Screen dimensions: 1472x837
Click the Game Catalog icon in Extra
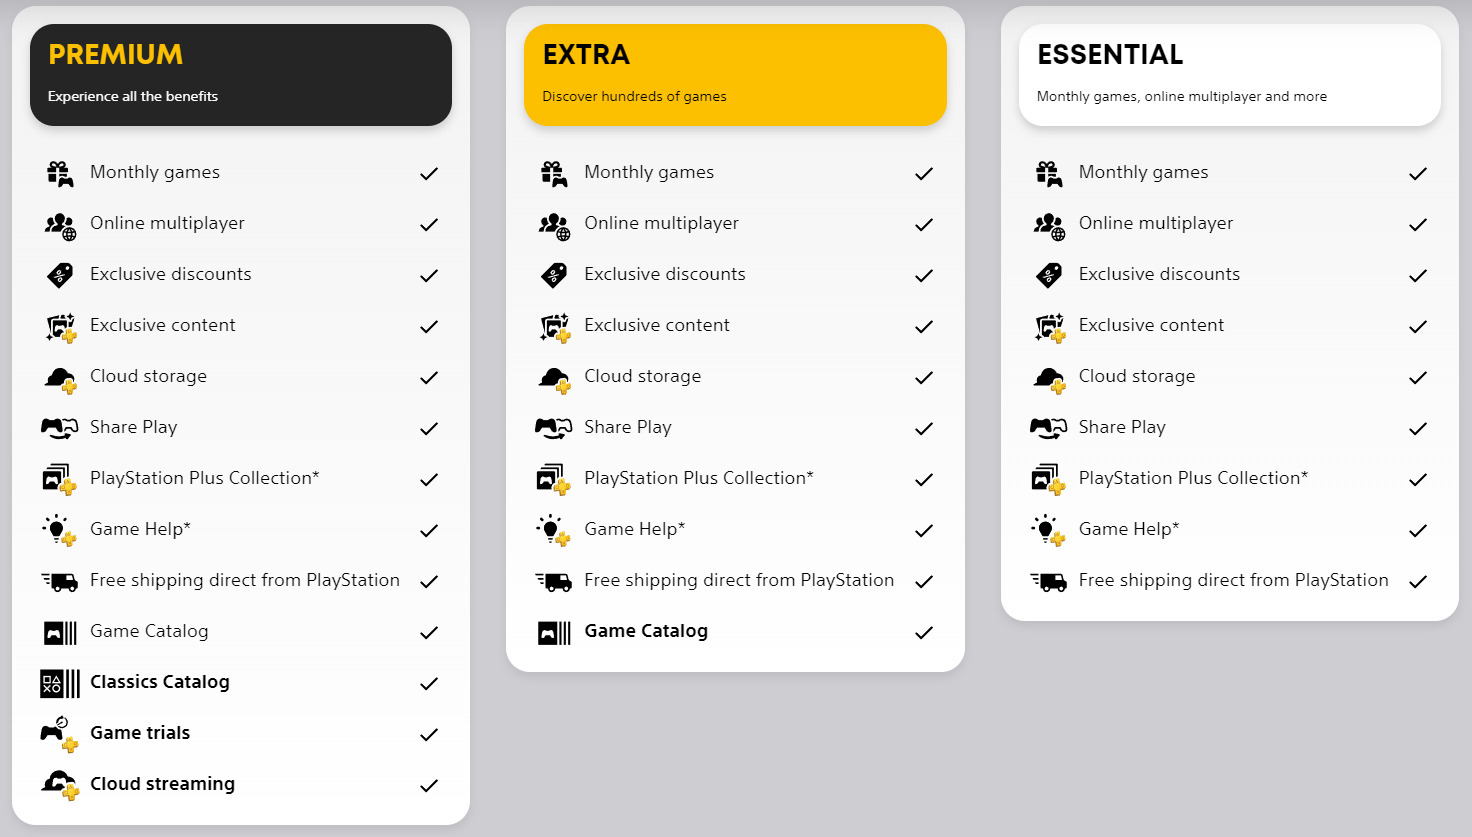pyautogui.click(x=554, y=632)
